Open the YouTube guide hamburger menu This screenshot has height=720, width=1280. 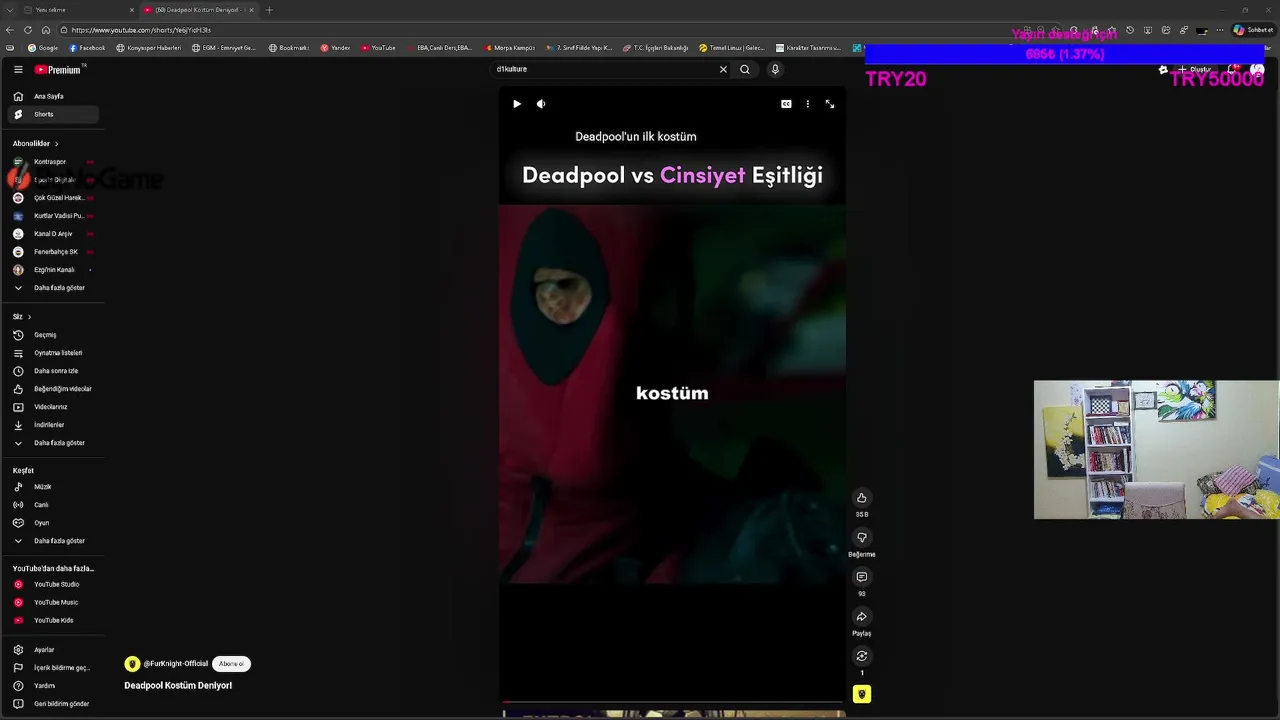tap(18, 69)
